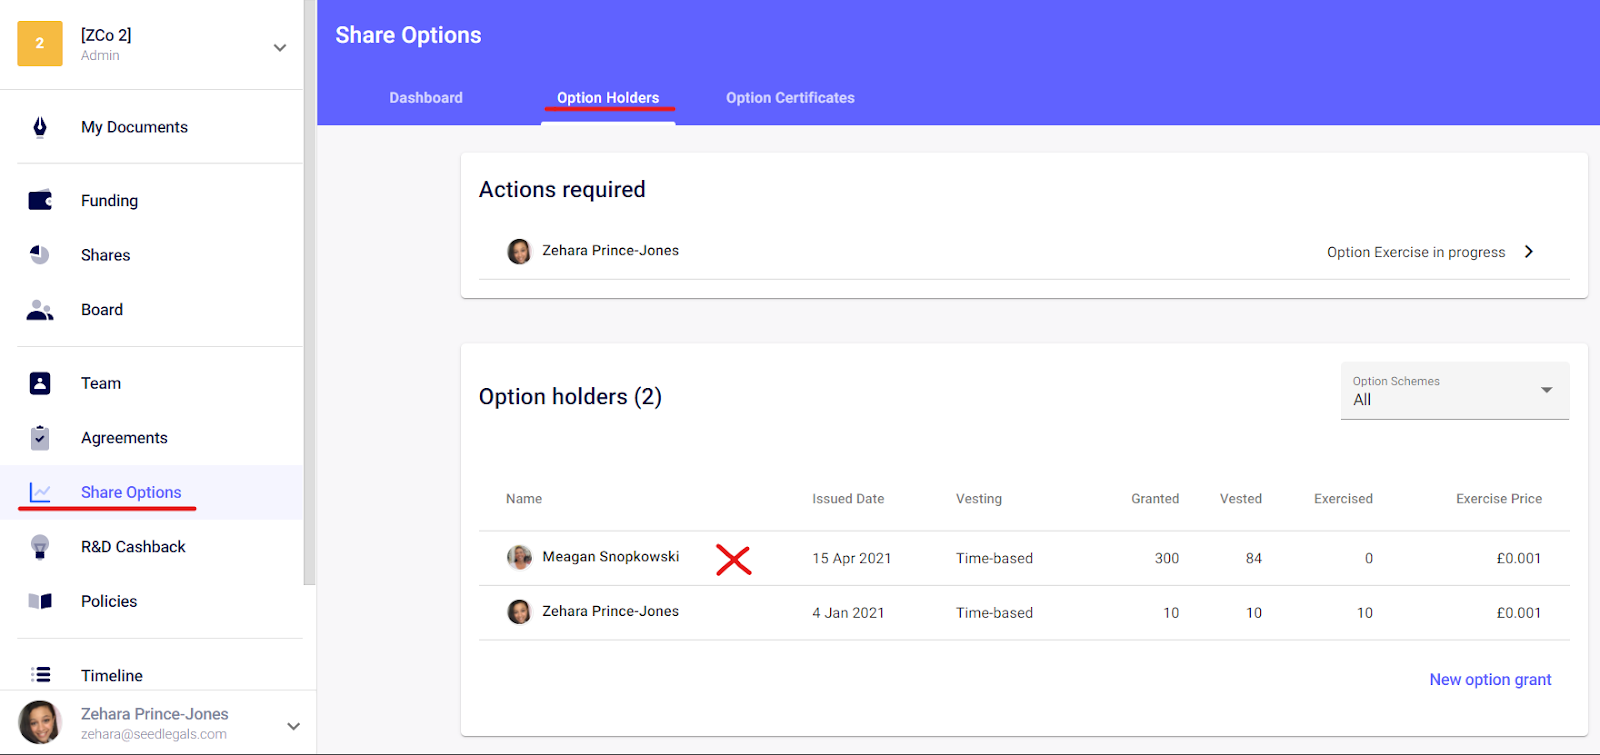Click the Policies book icon
Viewport: 1600px width, 755px height.
tap(40, 601)
